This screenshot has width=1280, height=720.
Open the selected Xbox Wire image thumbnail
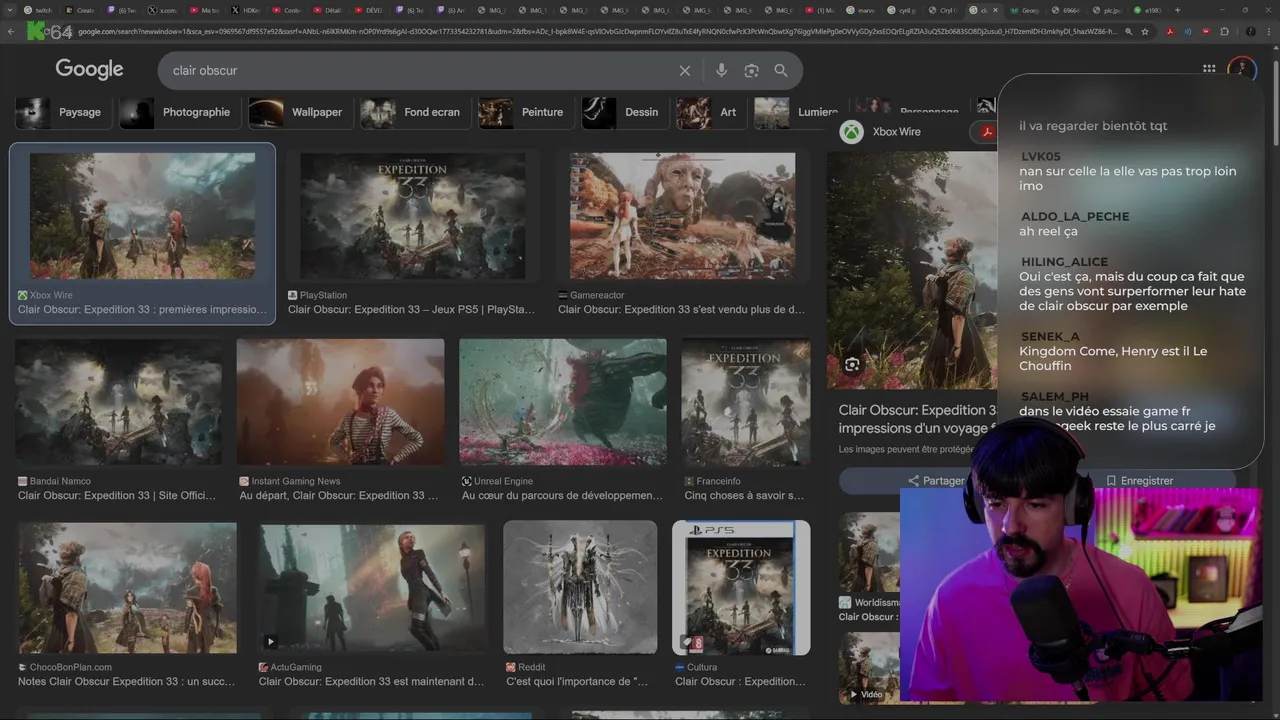pos(142,216)
